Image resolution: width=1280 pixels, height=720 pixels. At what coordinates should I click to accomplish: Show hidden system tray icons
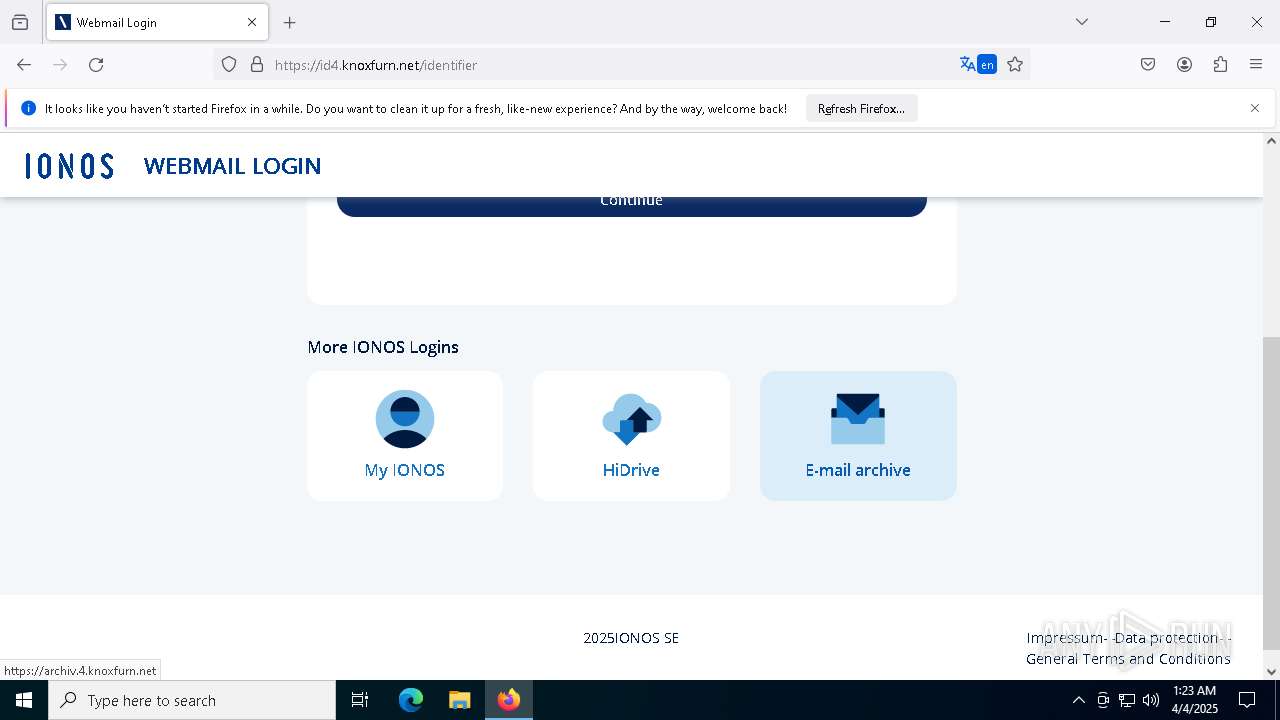click(x=1078, y=700)
